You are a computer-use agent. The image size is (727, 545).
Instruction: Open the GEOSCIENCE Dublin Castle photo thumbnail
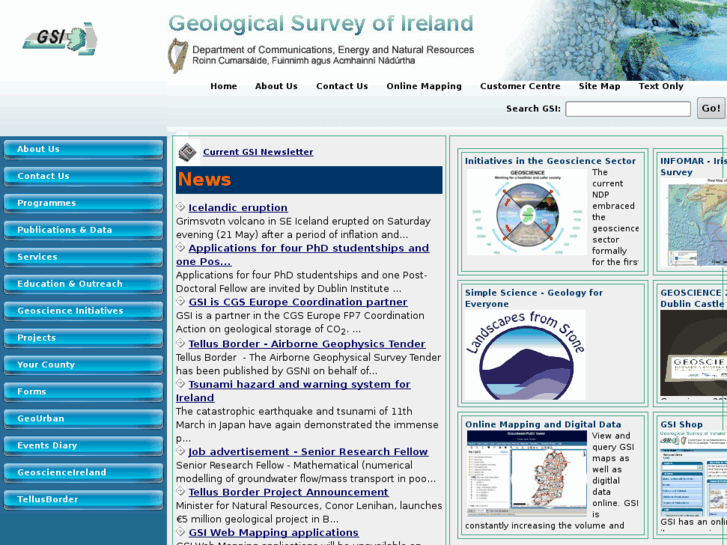coord(694,353)
